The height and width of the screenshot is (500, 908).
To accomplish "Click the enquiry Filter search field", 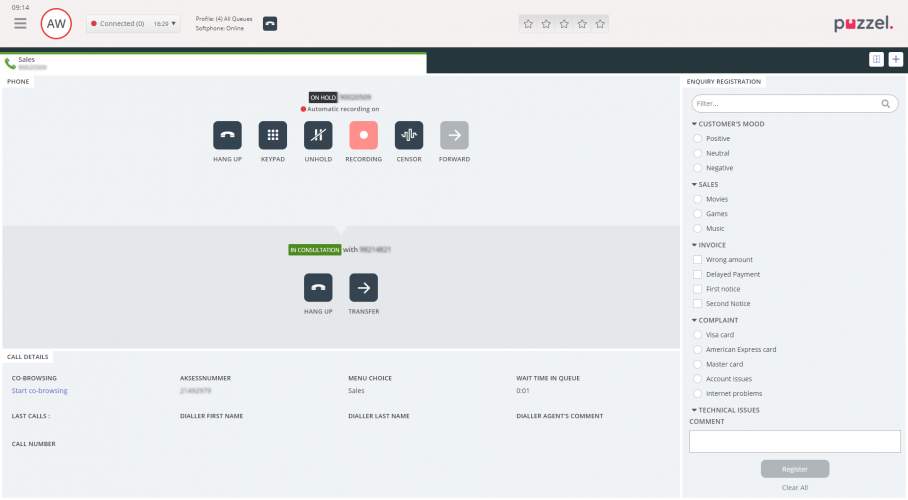I will click(785, 103).
